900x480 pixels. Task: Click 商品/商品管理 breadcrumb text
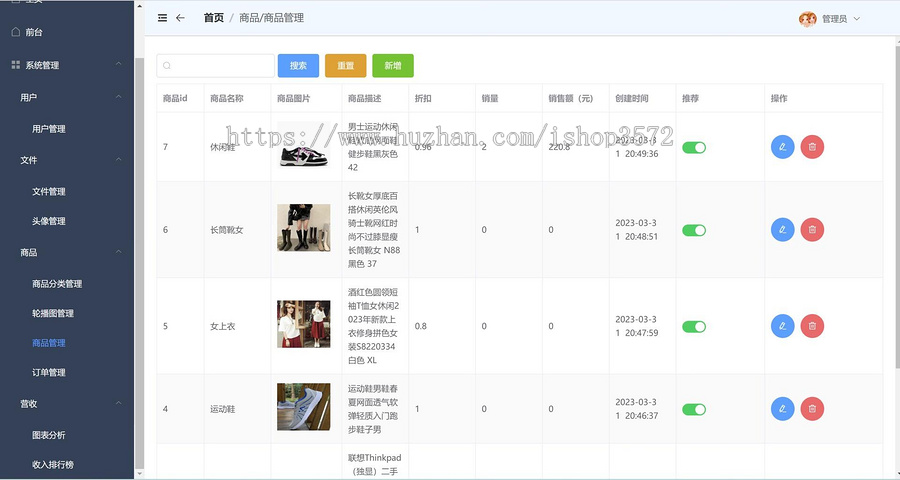pyautogui.click(x=271, y=18)
